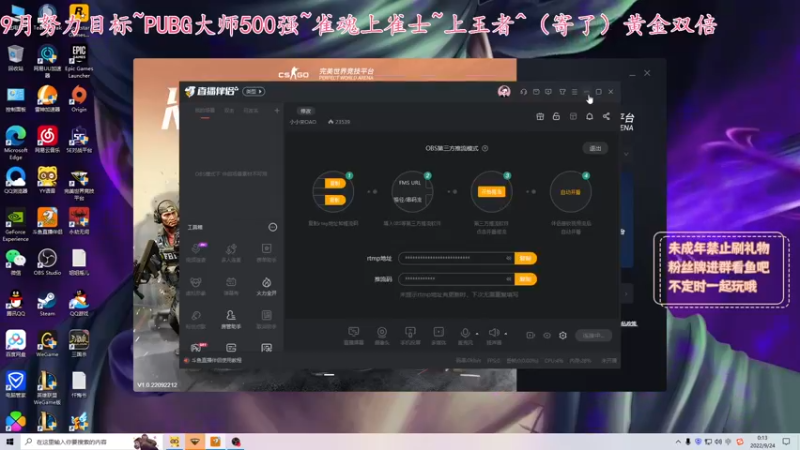800x450 pixels.
Task: Open the GeForce Experience desktop icon
Action: tap(16, 224)
